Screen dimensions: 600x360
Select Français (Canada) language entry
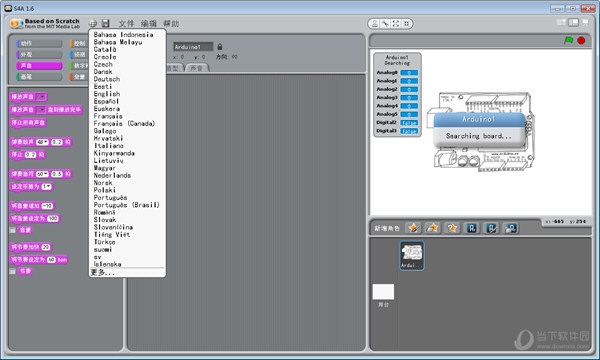(x=124, y=124)
